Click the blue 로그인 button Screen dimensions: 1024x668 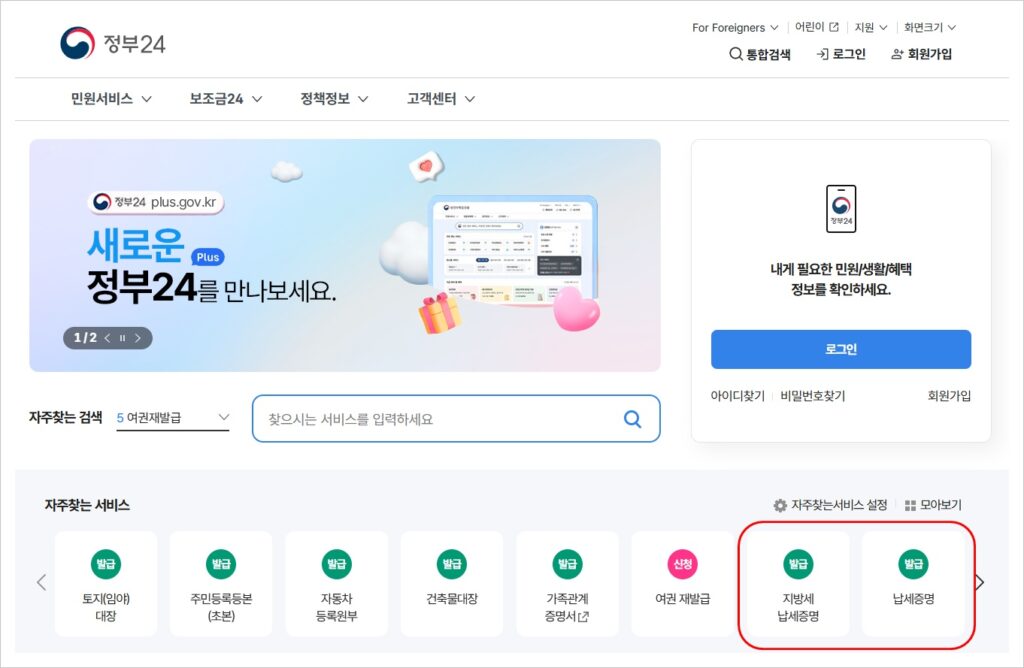click(840, 349)
